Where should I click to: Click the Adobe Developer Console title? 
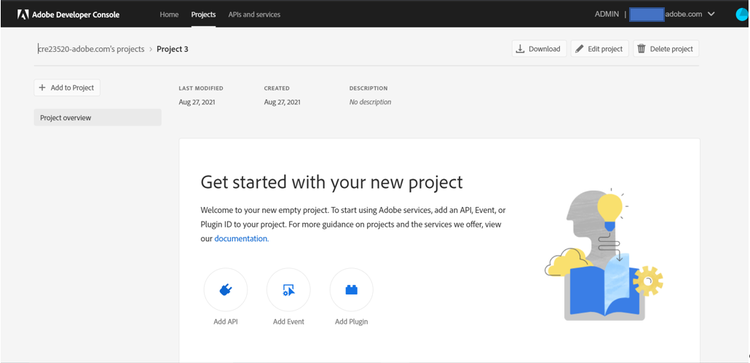coord(76,14)
